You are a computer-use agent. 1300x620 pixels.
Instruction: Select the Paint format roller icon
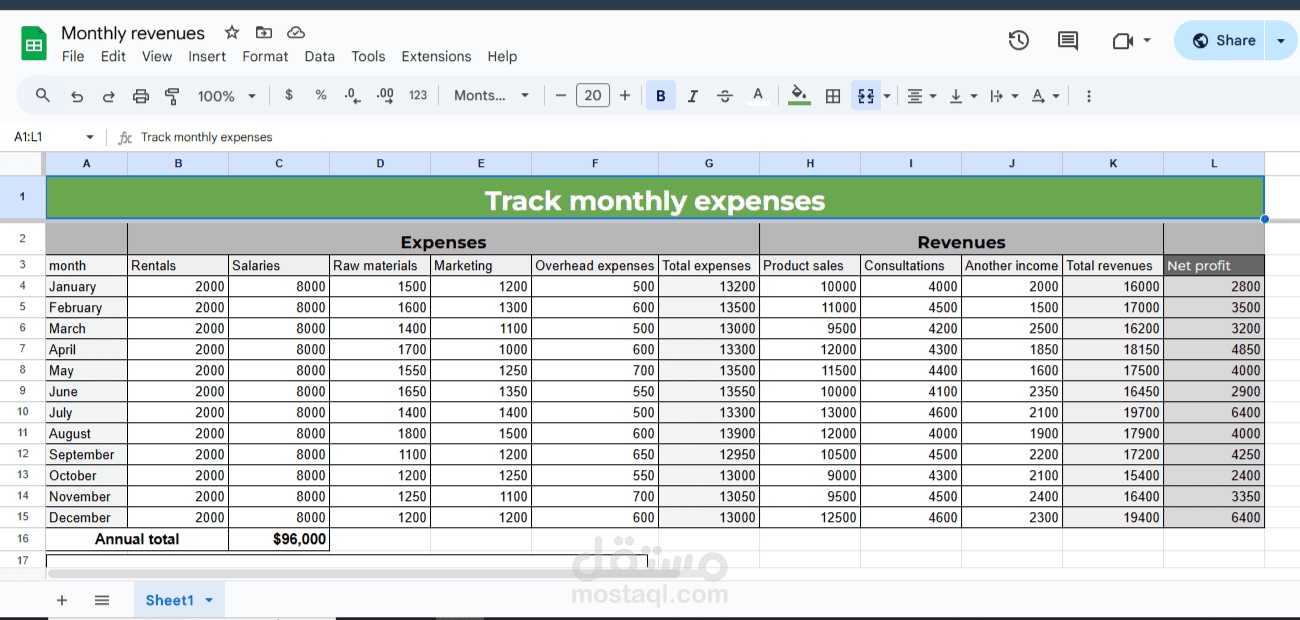pyautogui.click(x=172, y=96)
